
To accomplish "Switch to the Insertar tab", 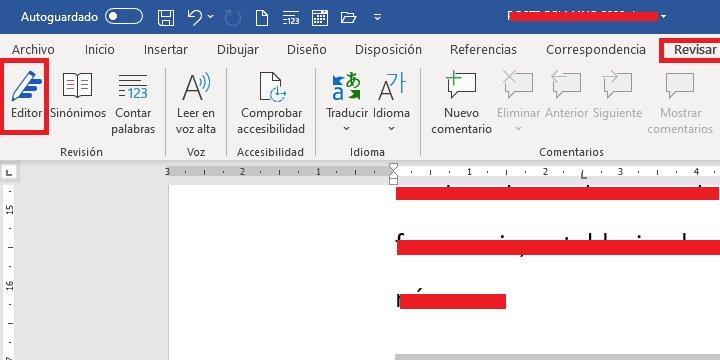I will (166, 50).
